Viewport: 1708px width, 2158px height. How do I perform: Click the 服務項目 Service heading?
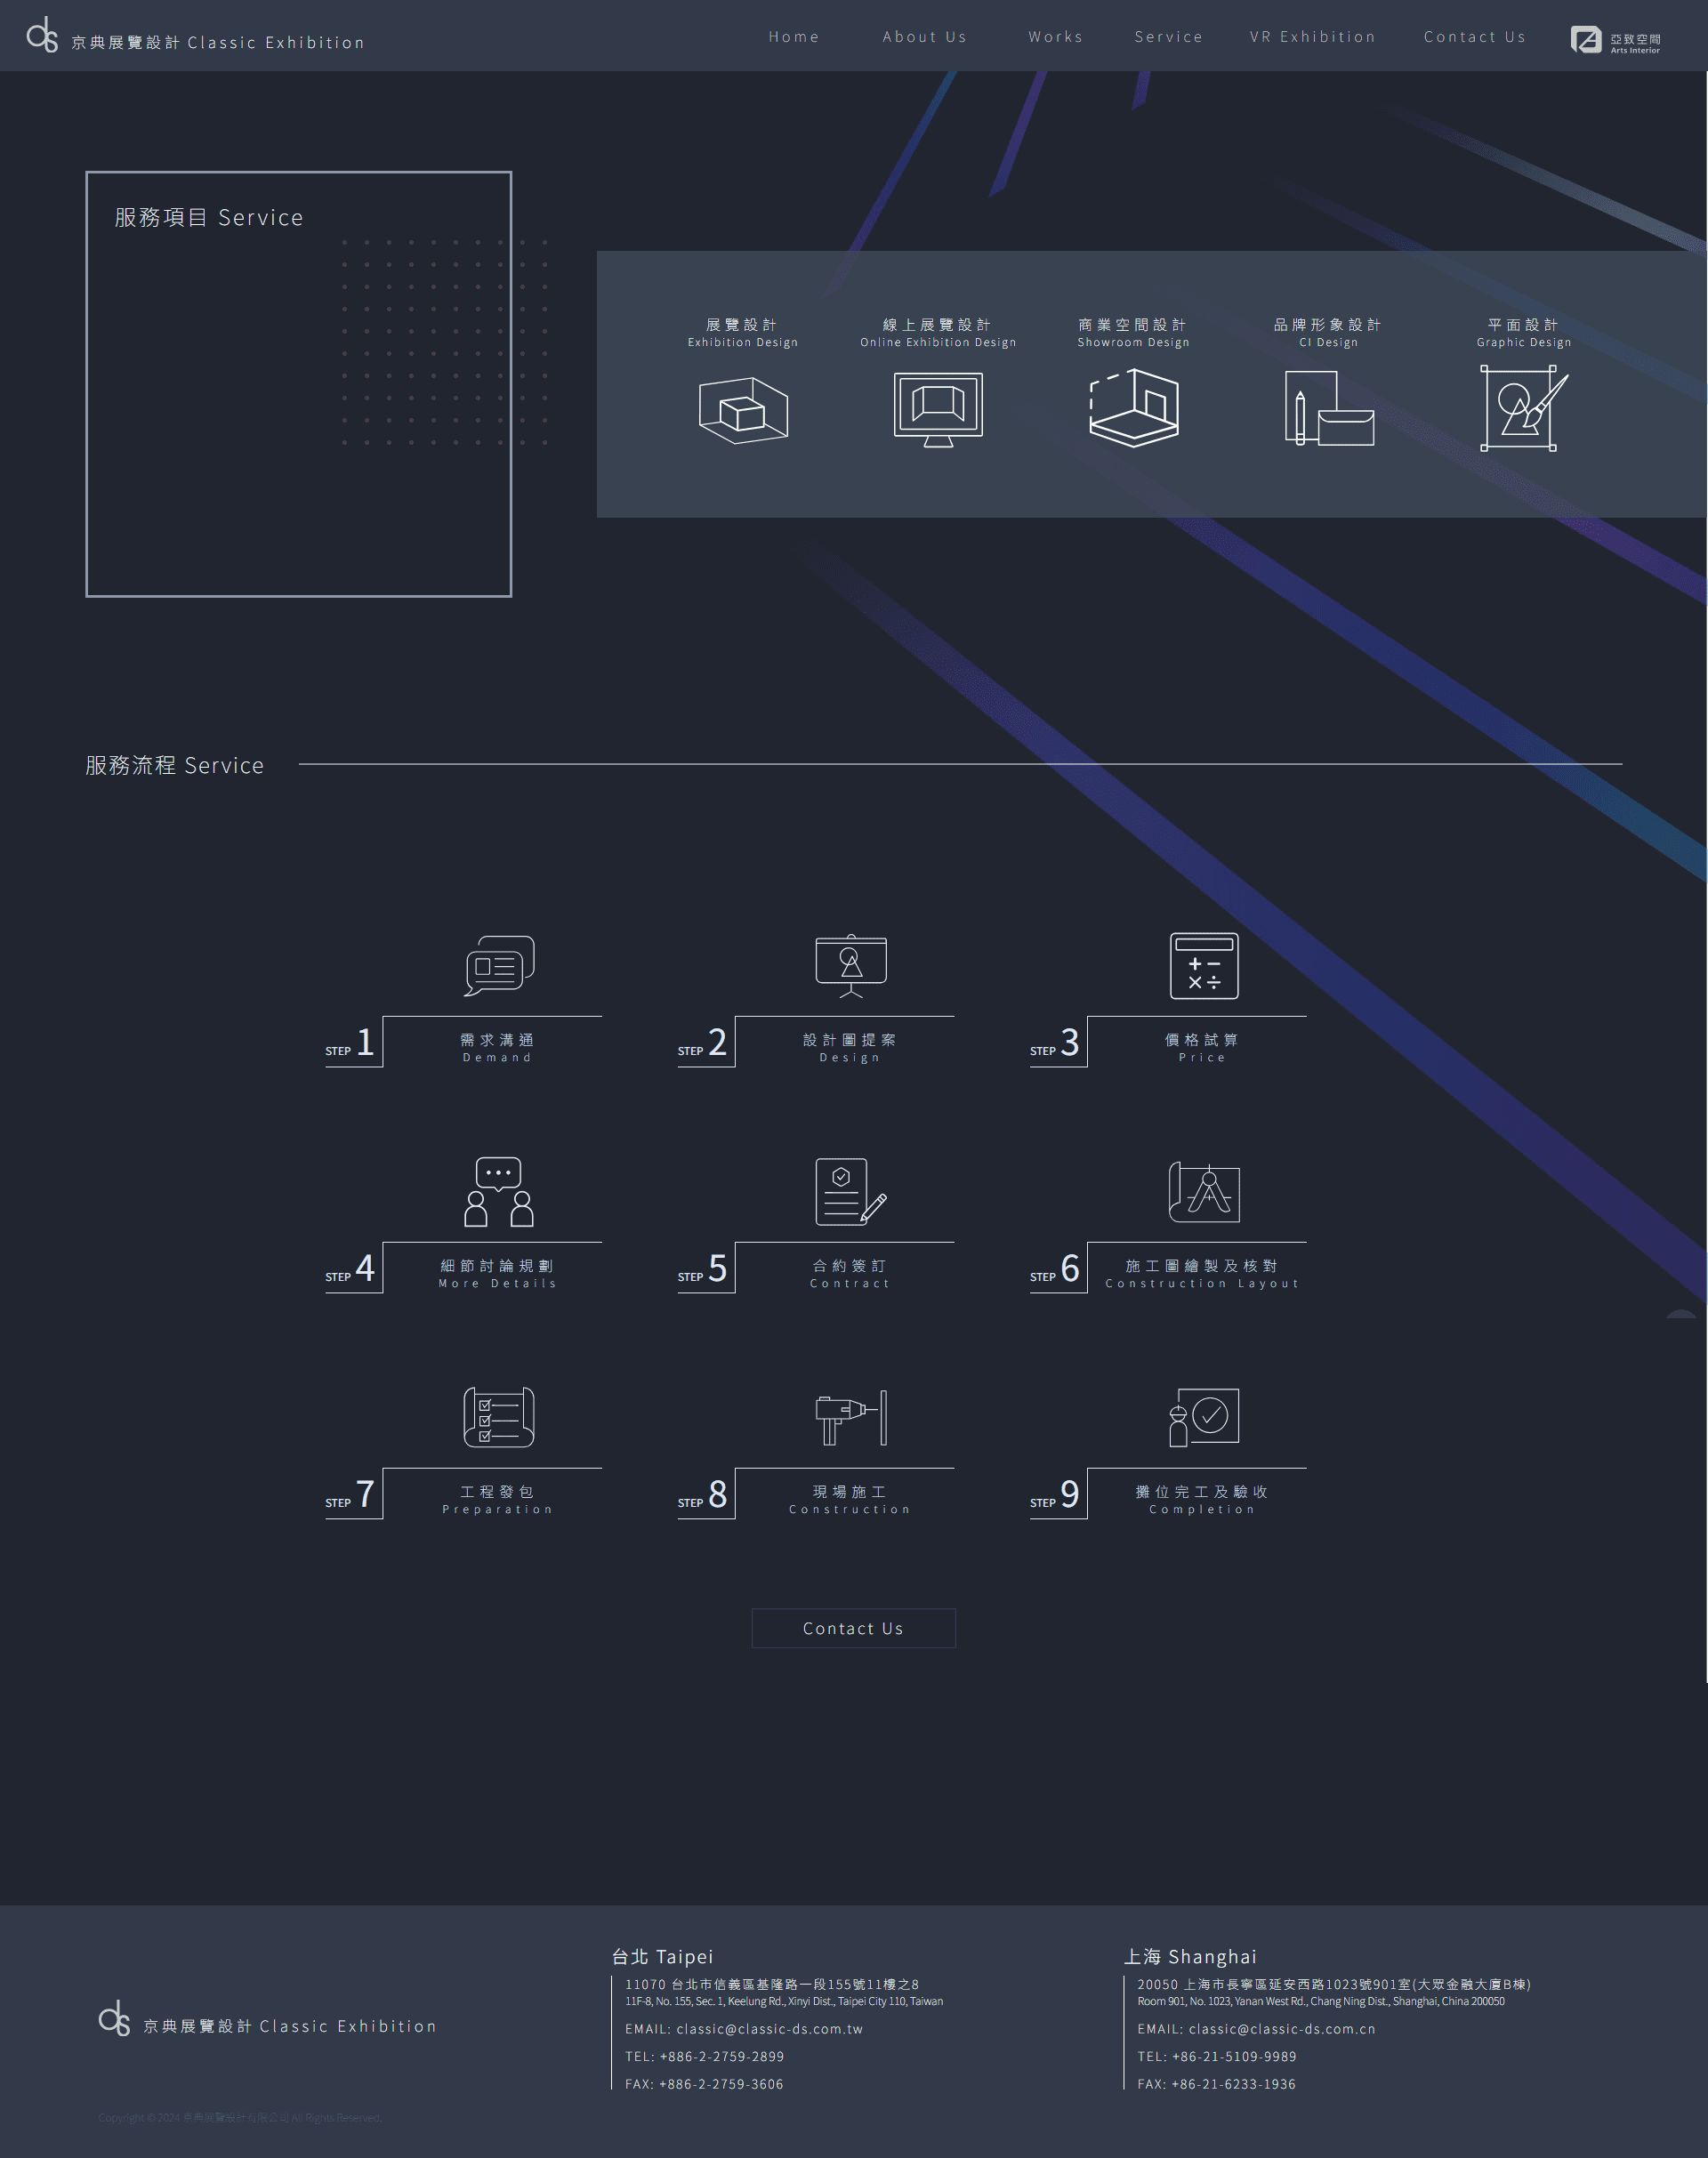(x=209, y=217)
